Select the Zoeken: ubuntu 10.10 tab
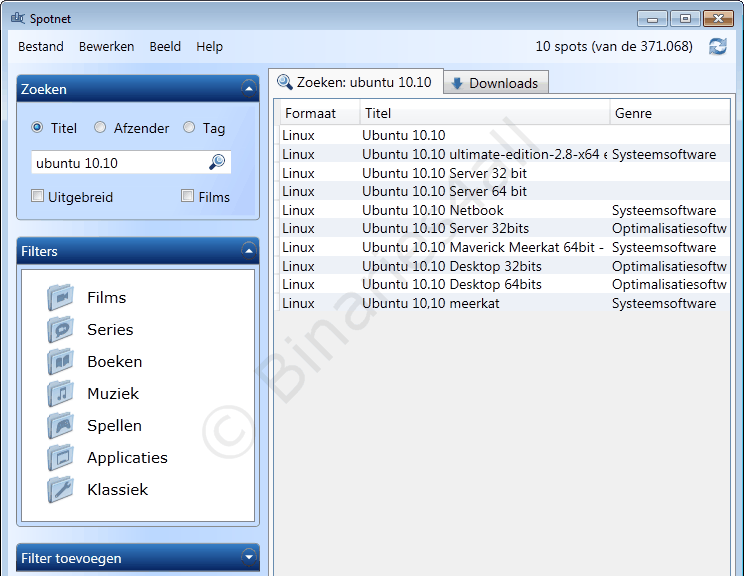The width and height of the screenshot is (744, 576). coord(356,82)
